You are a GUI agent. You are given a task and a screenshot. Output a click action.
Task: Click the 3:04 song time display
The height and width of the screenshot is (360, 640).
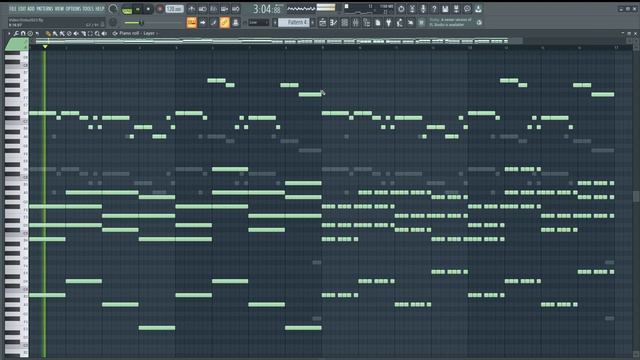tap(267, 9)
